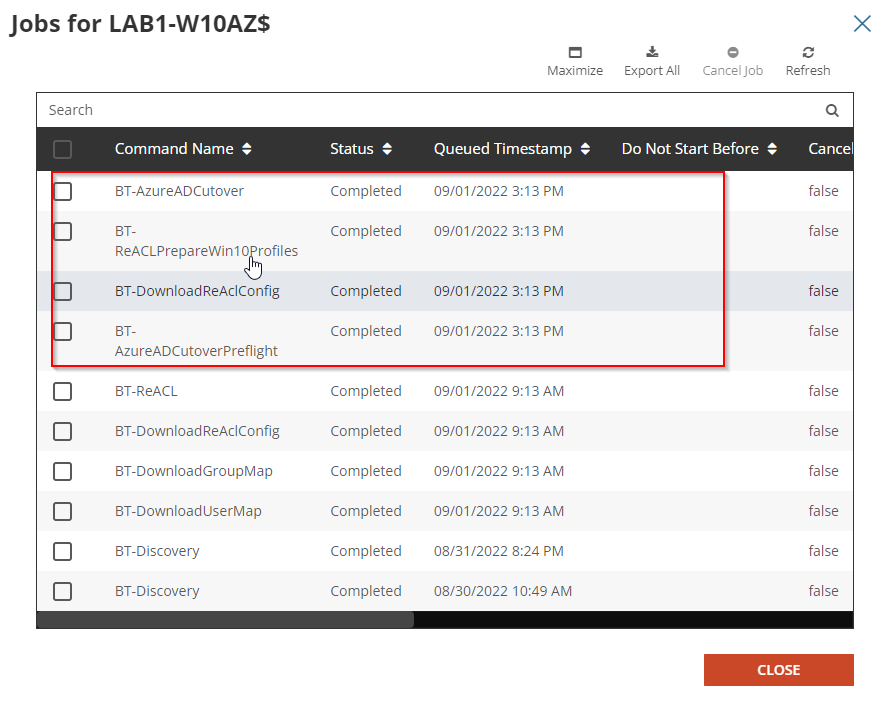This screenshot has width=877, height=711.
Task: Export all jobs with Export All icon
Action: pos(652,53)
